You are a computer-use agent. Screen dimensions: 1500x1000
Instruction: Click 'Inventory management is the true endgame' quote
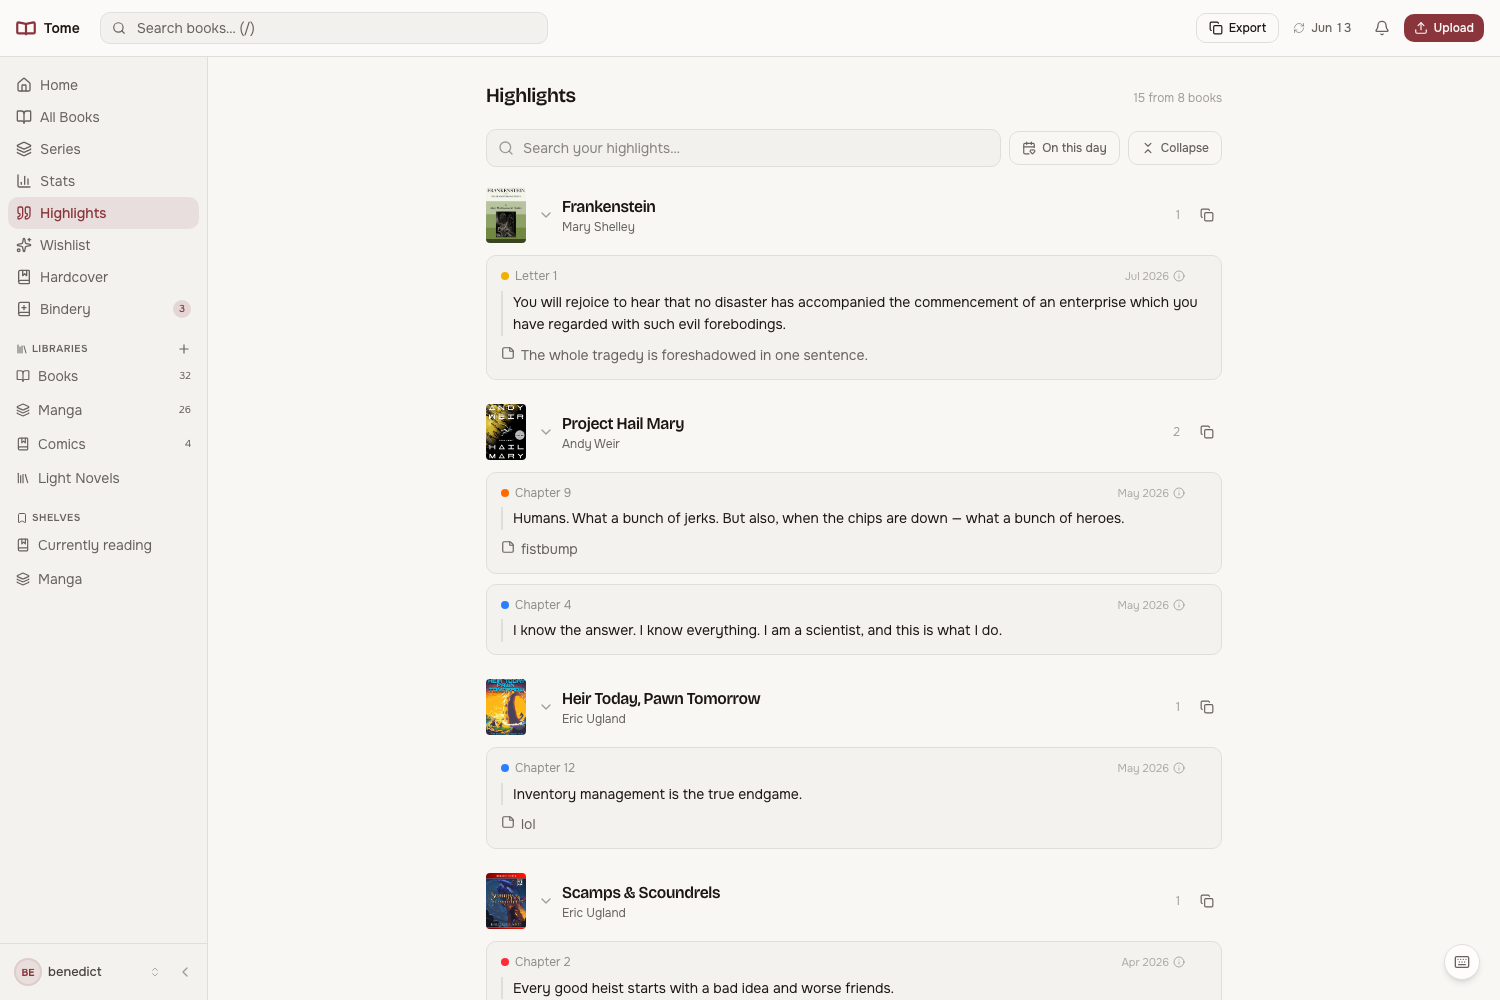657,794
